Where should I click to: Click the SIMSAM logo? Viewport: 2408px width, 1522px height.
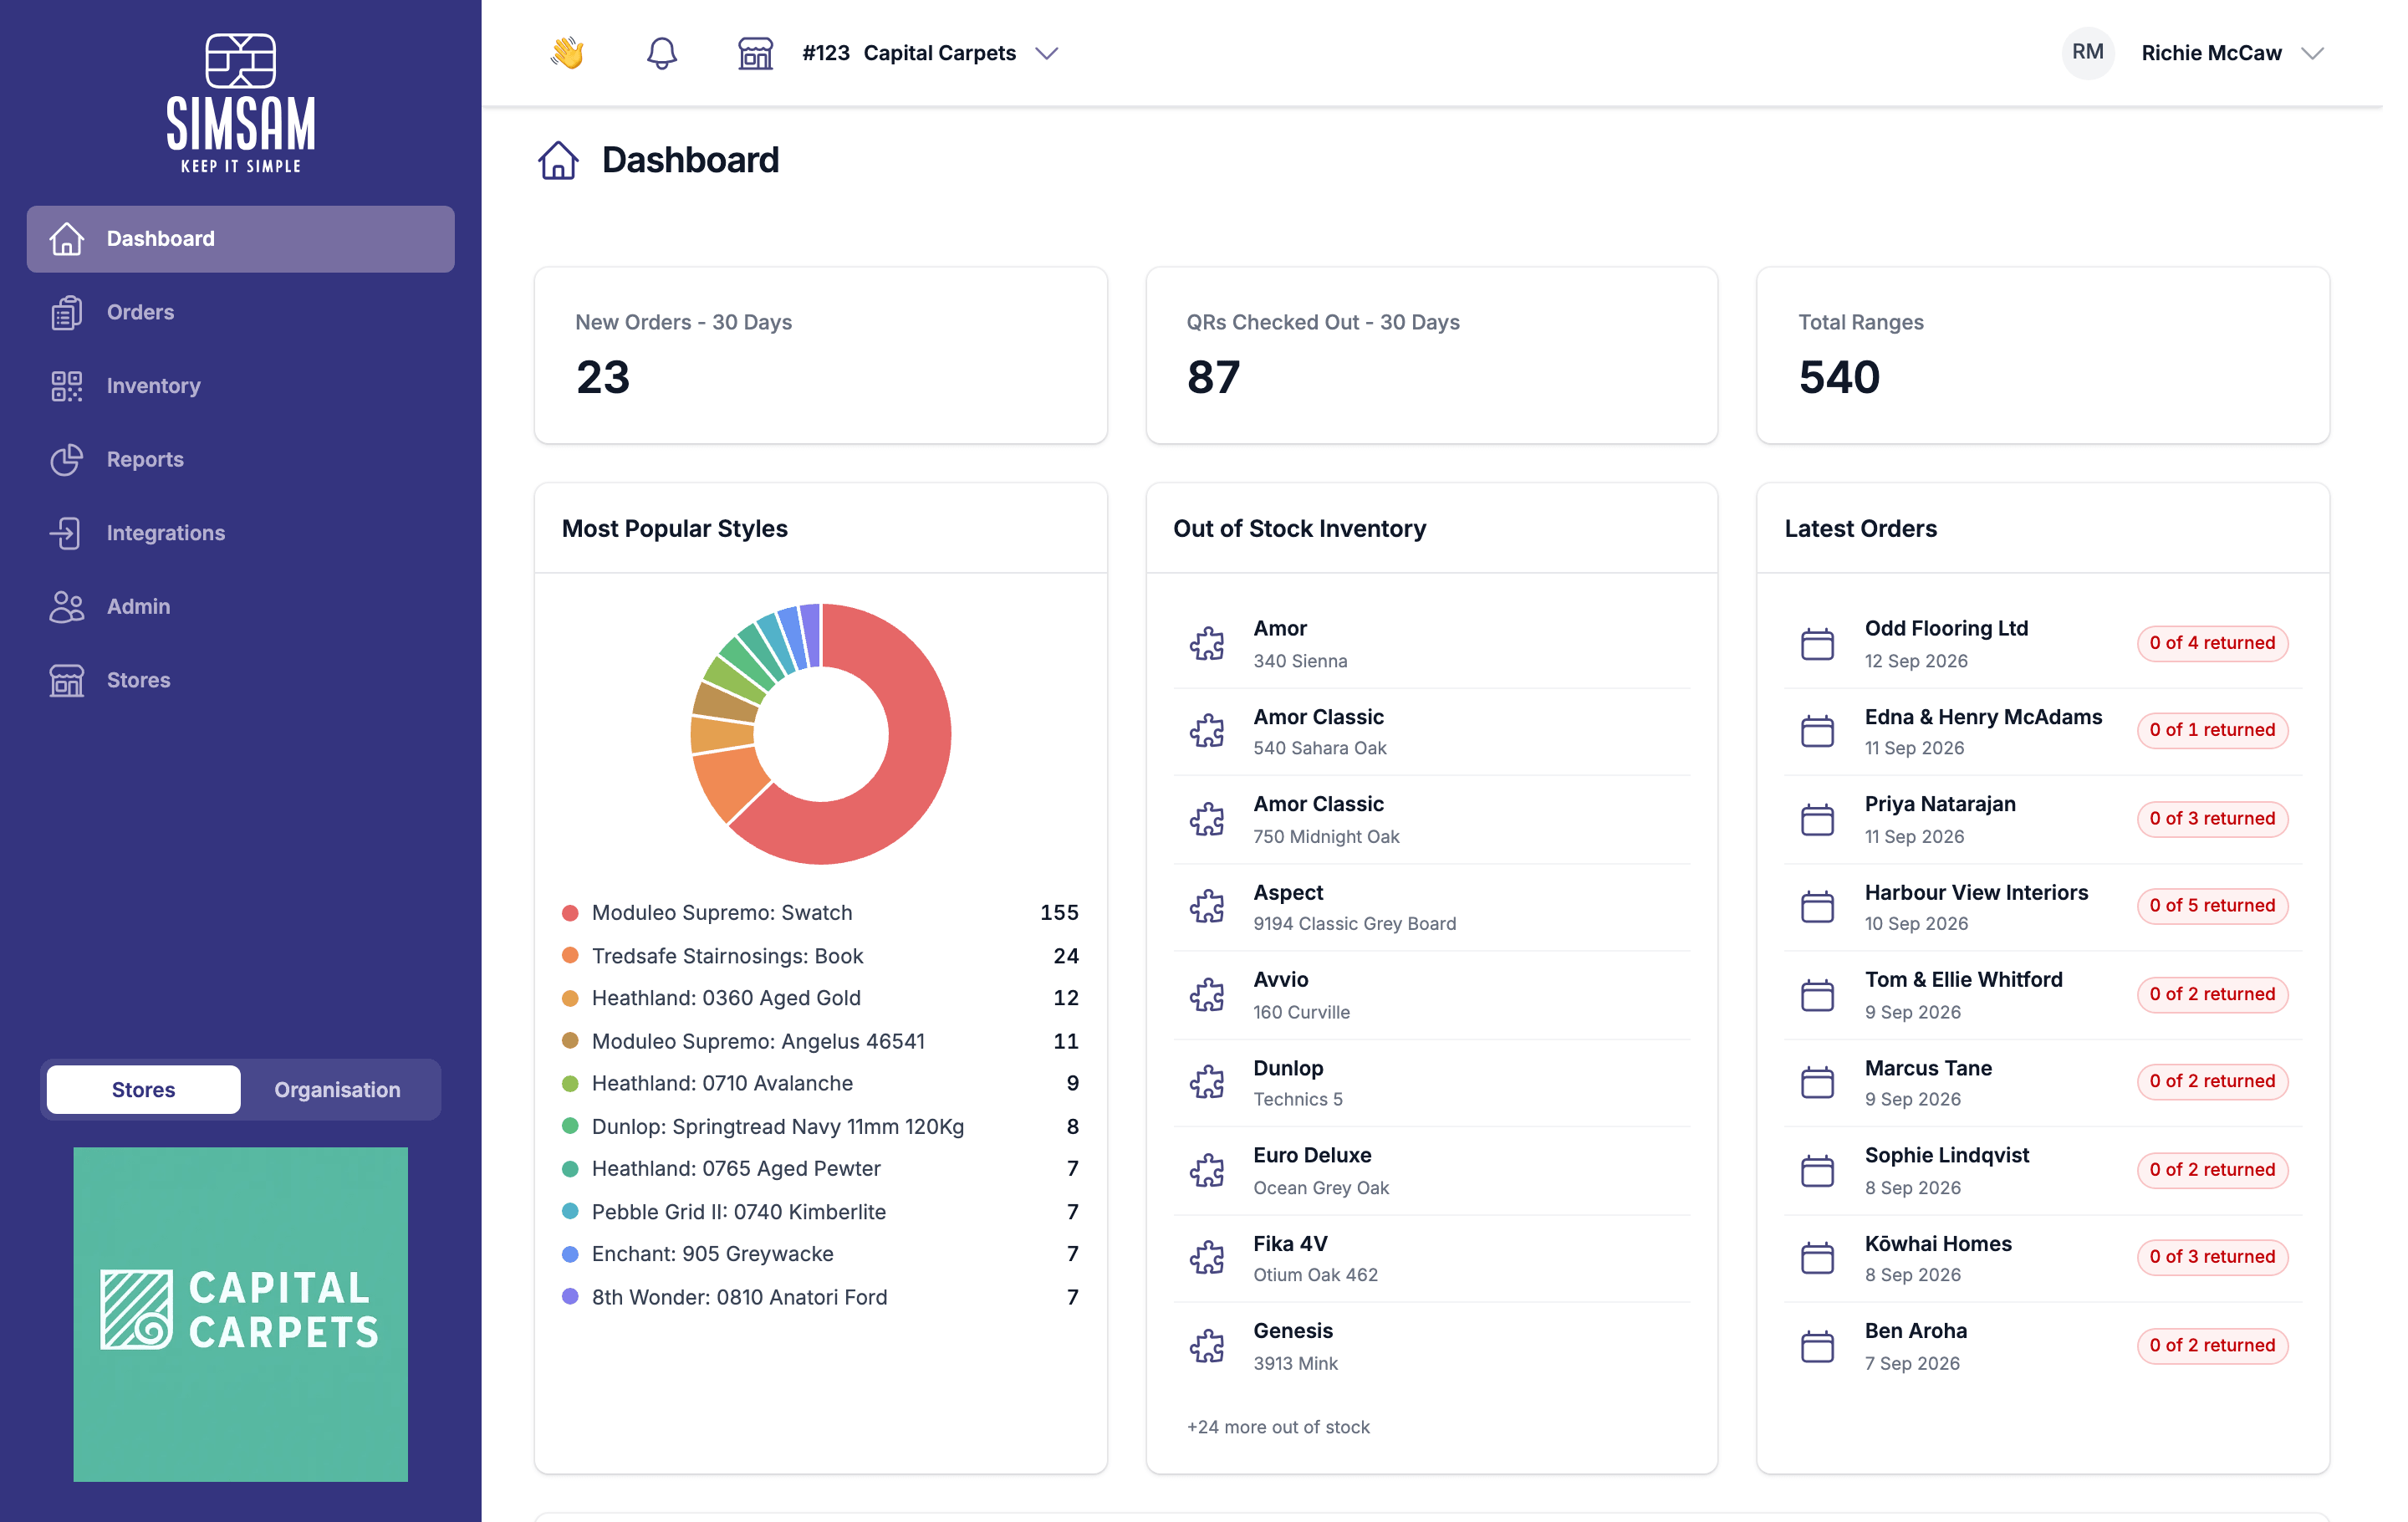pyautogui.click(x=240, y=103)
